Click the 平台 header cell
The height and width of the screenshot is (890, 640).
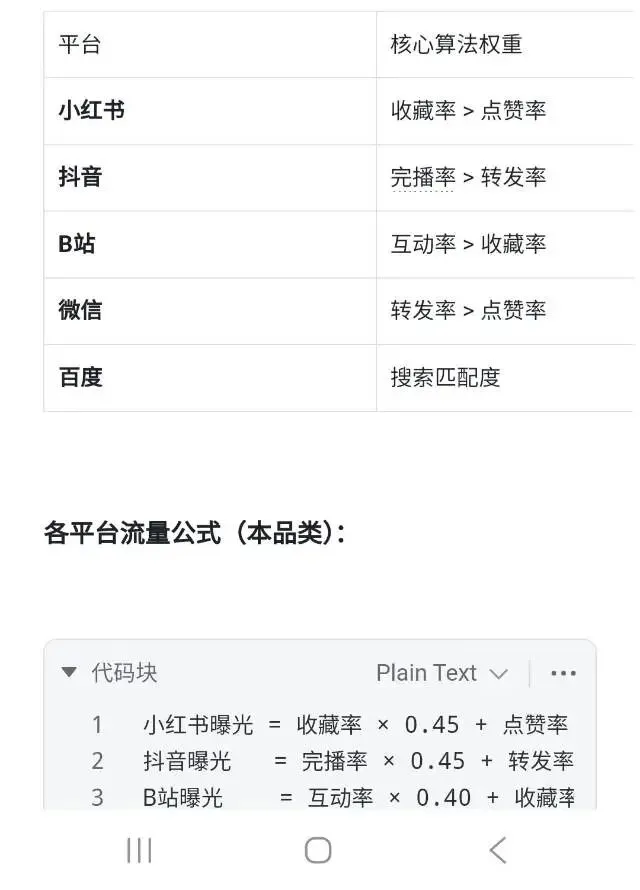[80, 44]
